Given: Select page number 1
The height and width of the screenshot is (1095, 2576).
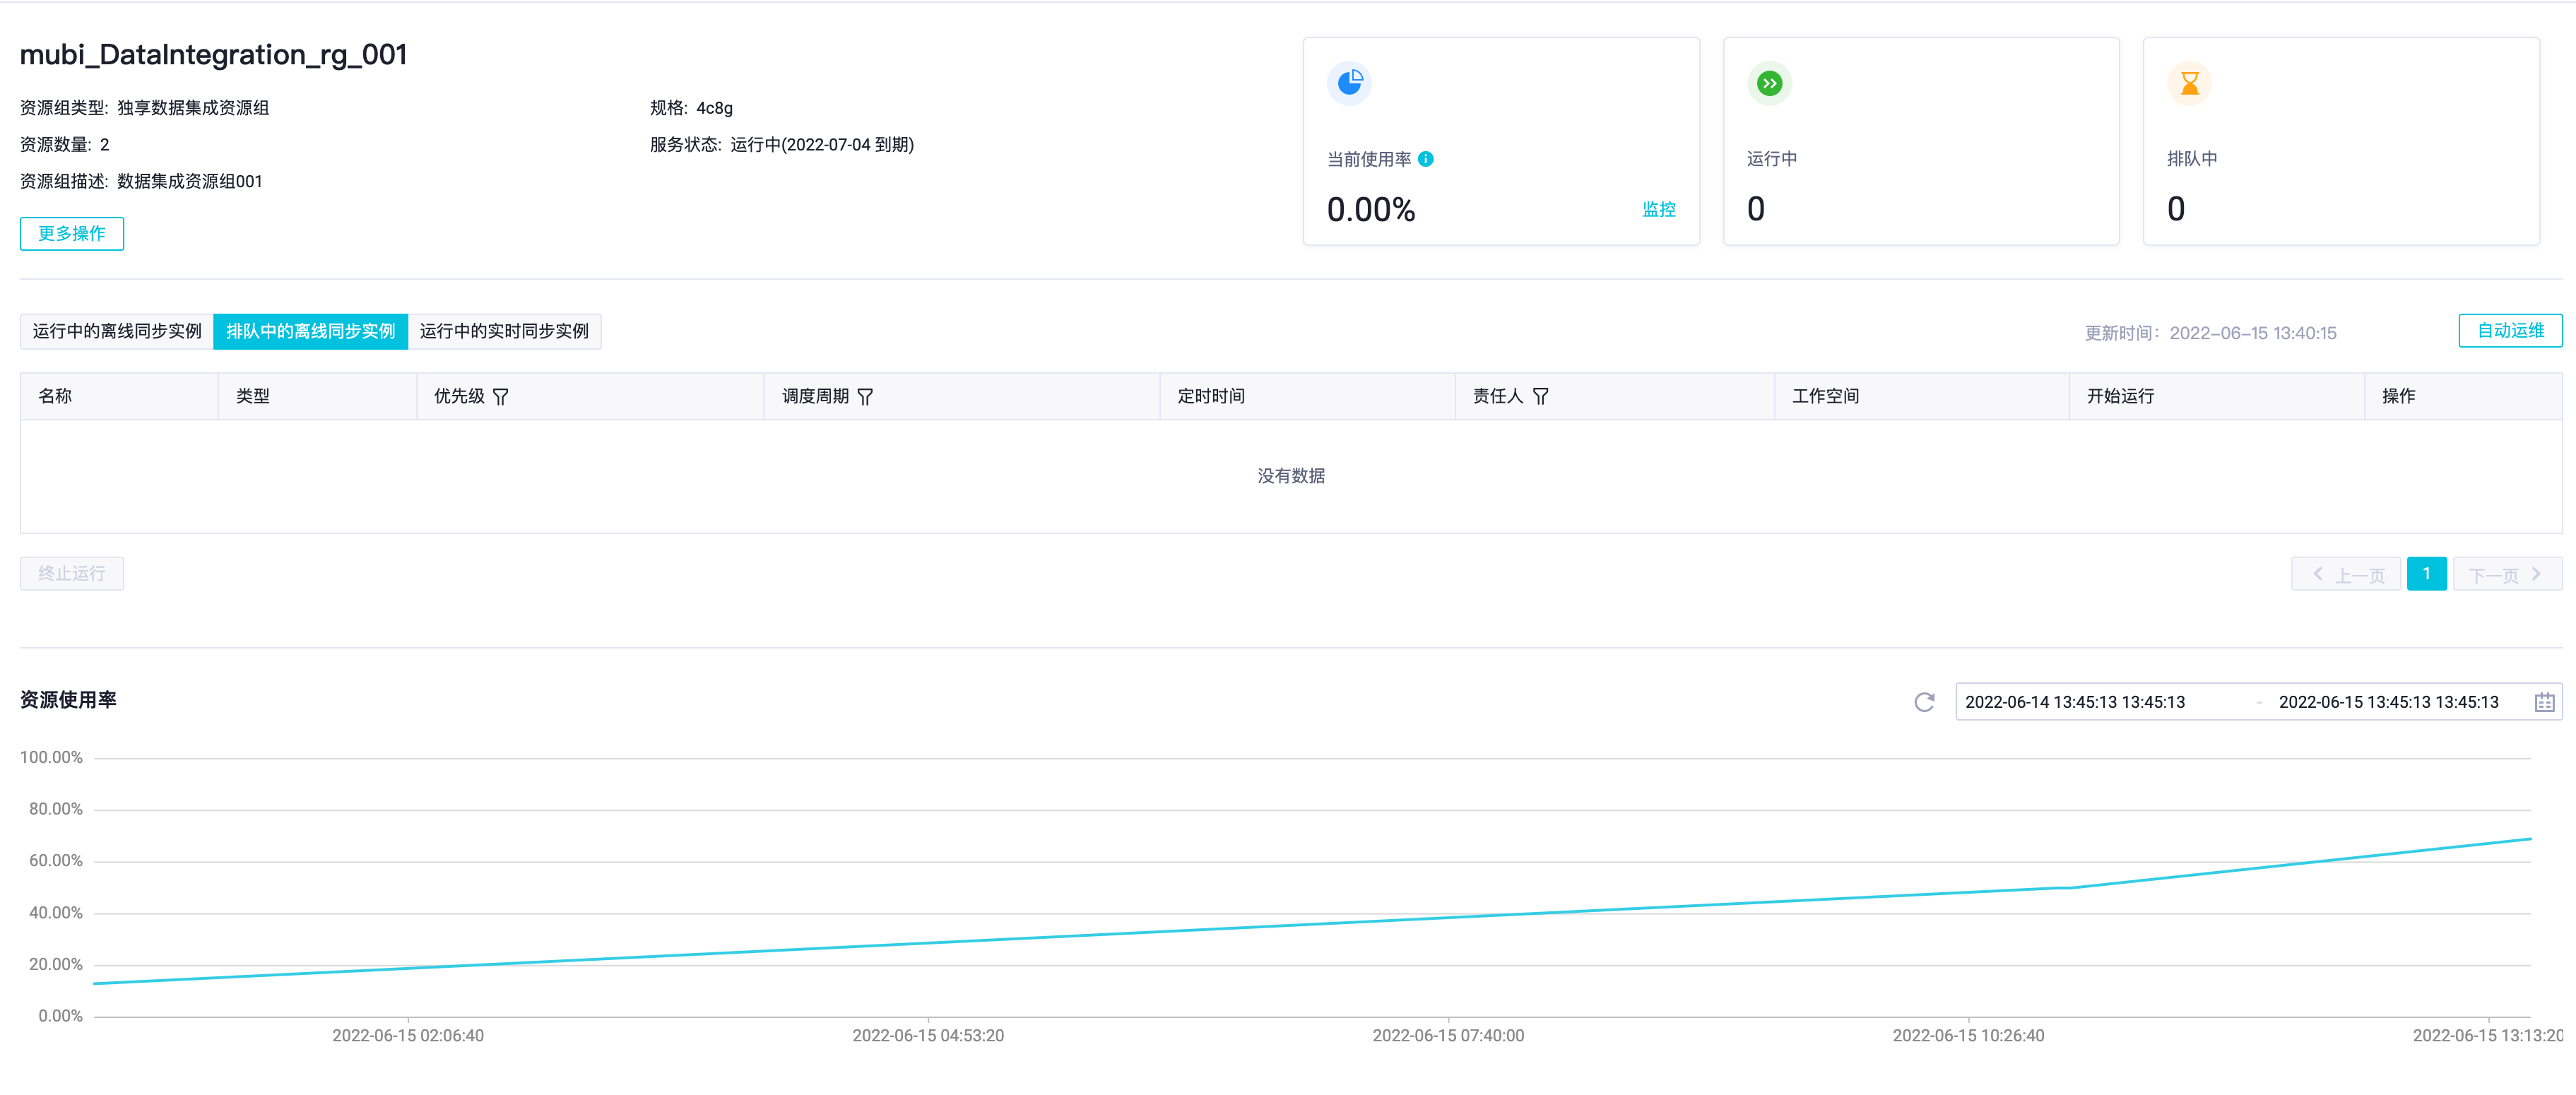Looking at the screenshot, I should (x=2426, y=574).
